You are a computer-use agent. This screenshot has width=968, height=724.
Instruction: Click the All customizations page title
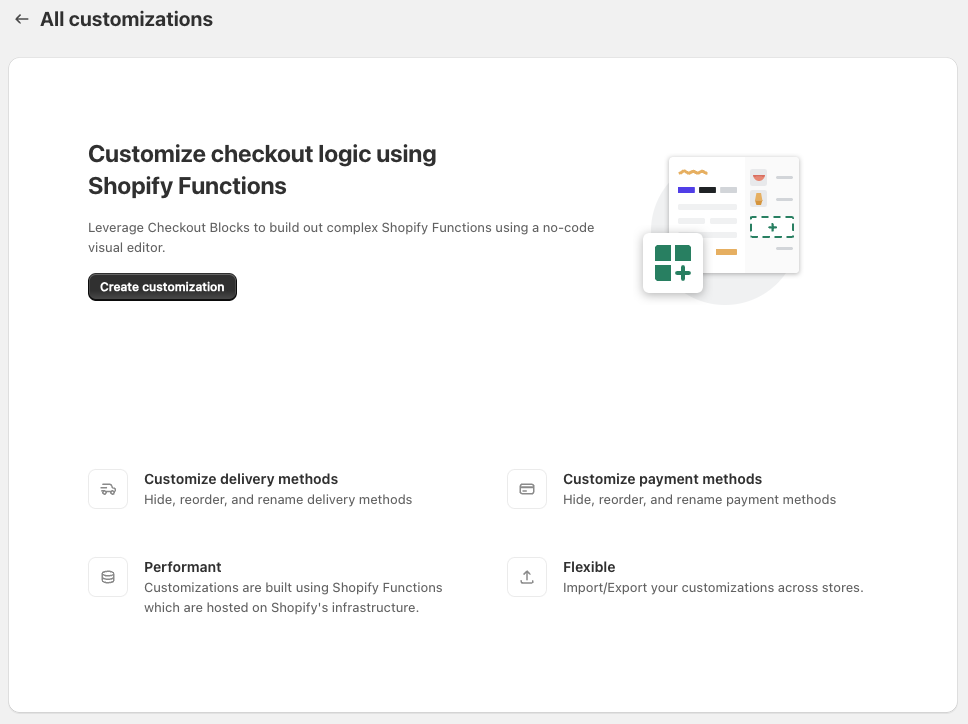126,19
